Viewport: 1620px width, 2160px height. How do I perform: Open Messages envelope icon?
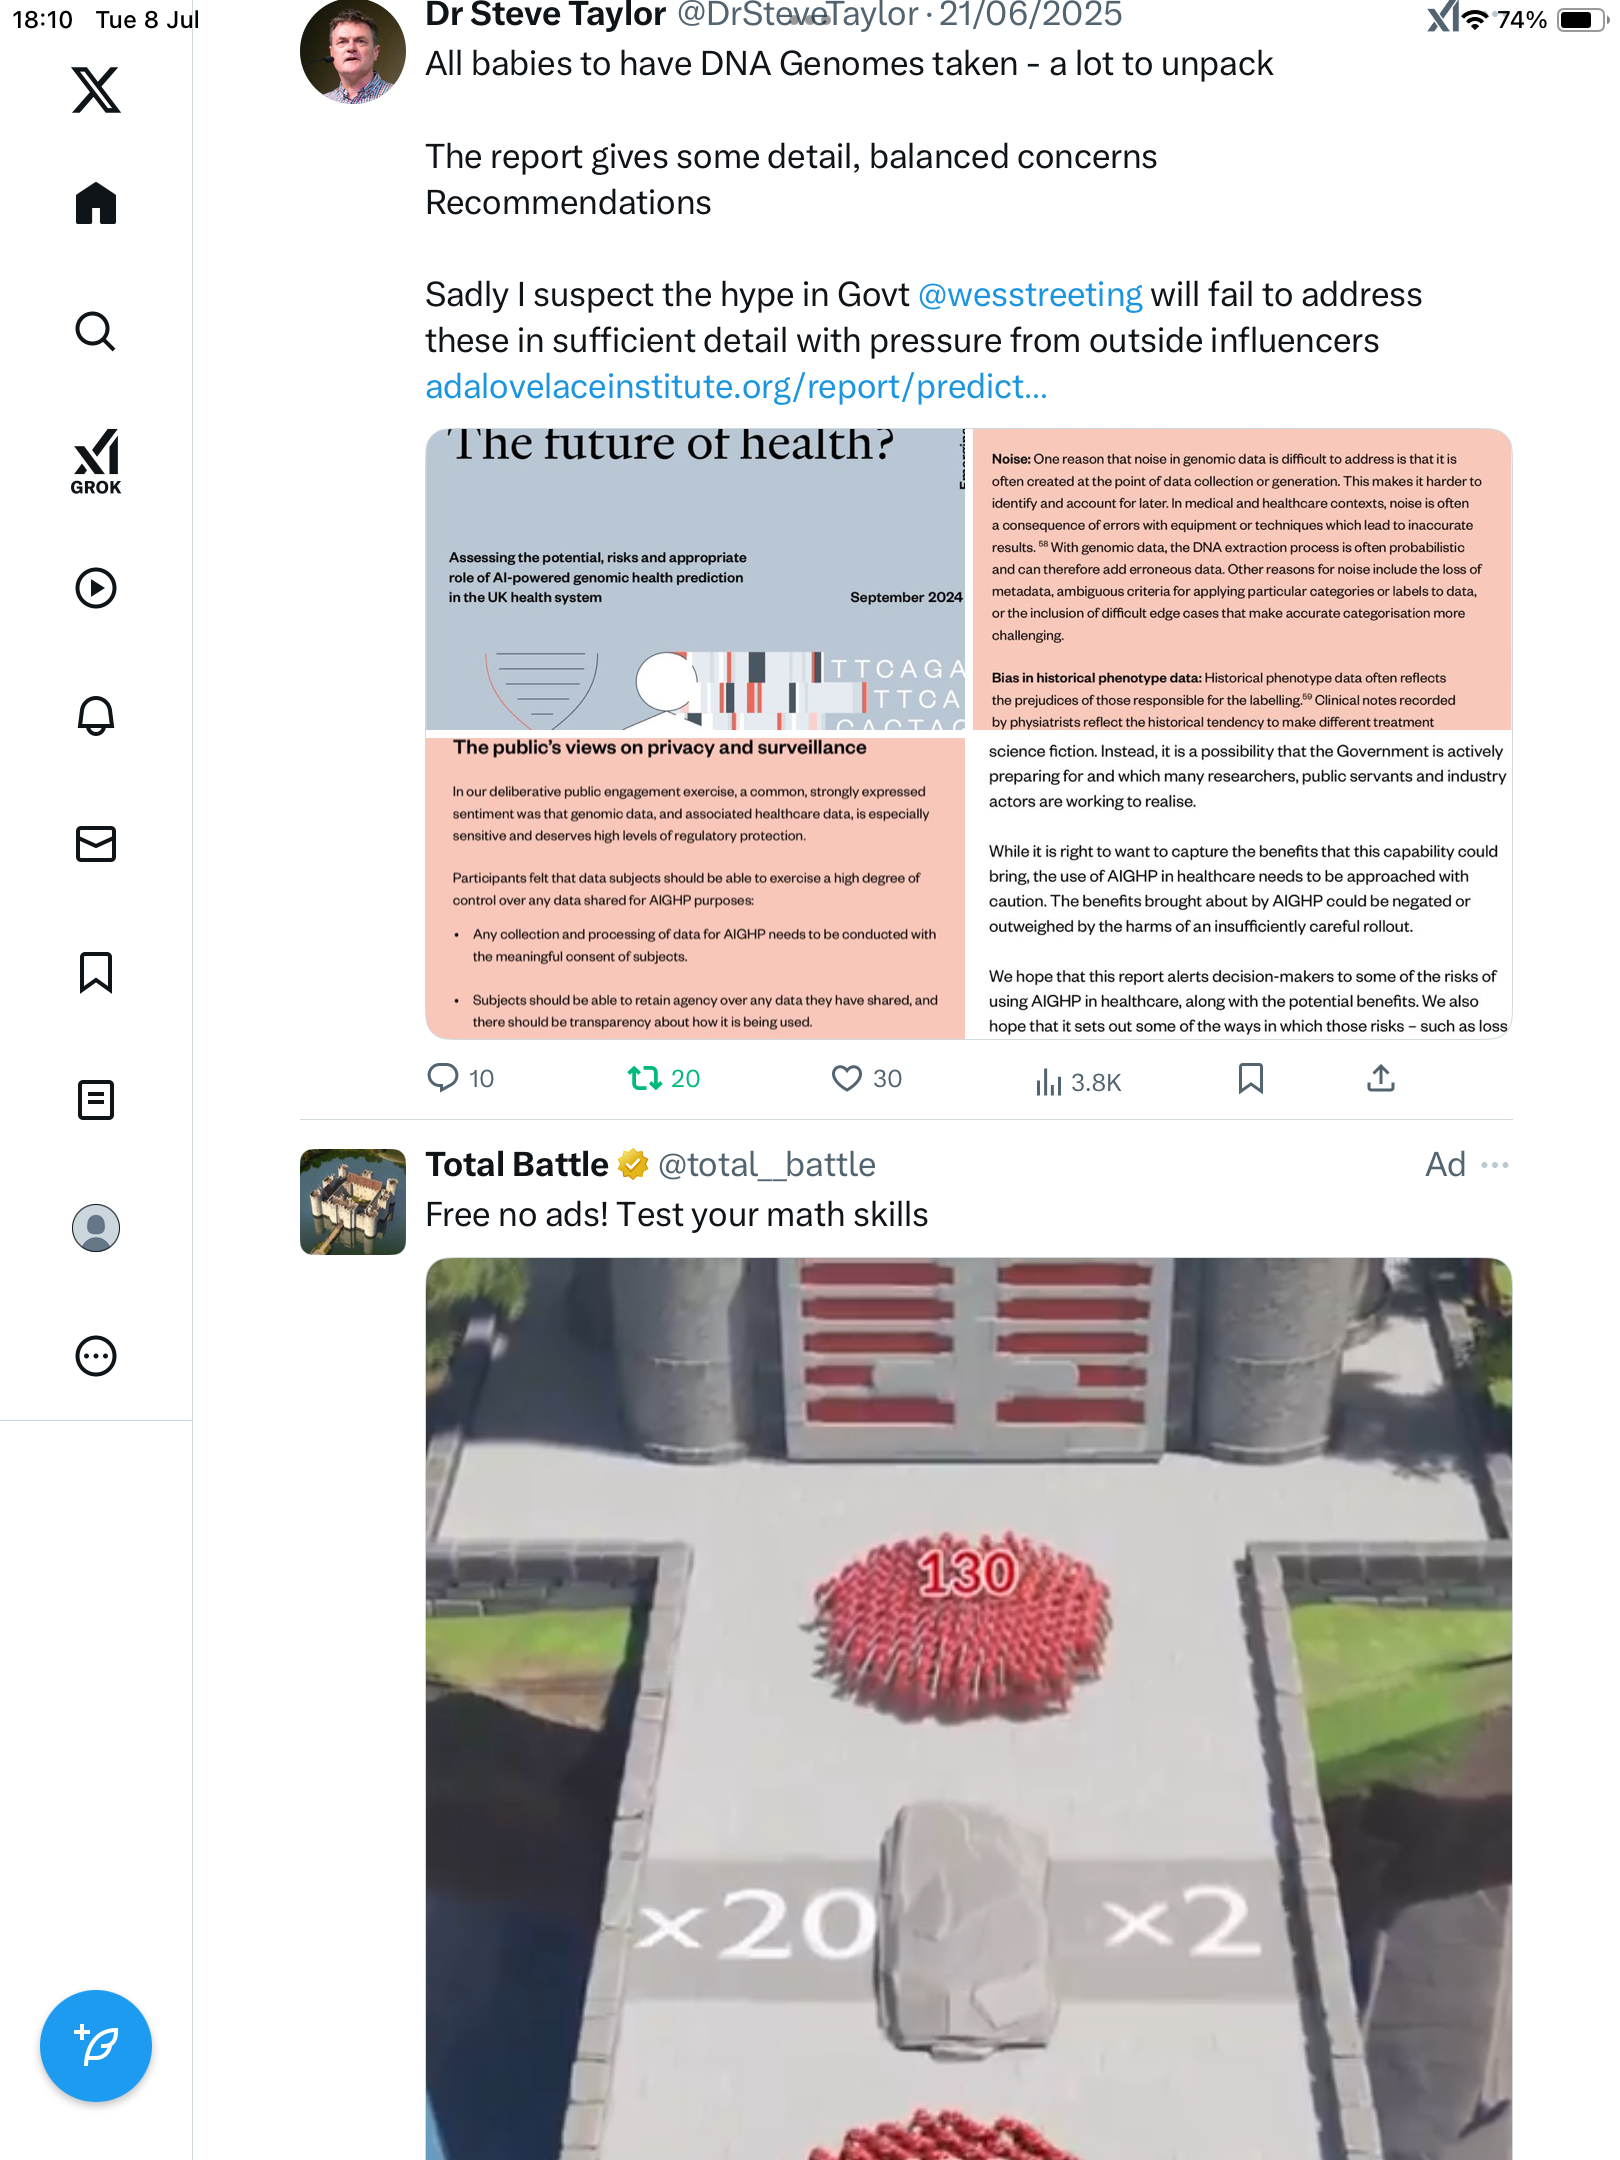point(96,844)
